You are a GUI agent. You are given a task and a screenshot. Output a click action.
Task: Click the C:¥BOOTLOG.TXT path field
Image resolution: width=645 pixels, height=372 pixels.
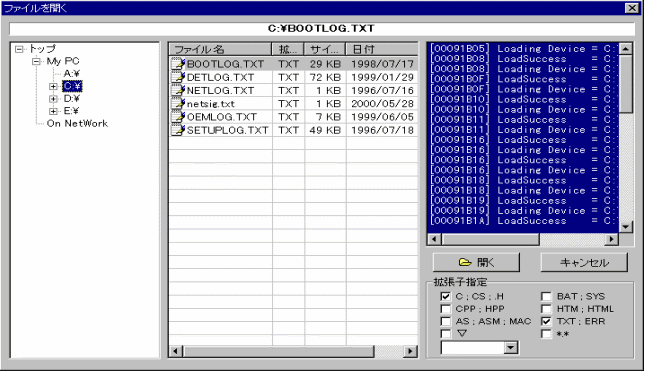pyautogui.click(x=322, y=28)
